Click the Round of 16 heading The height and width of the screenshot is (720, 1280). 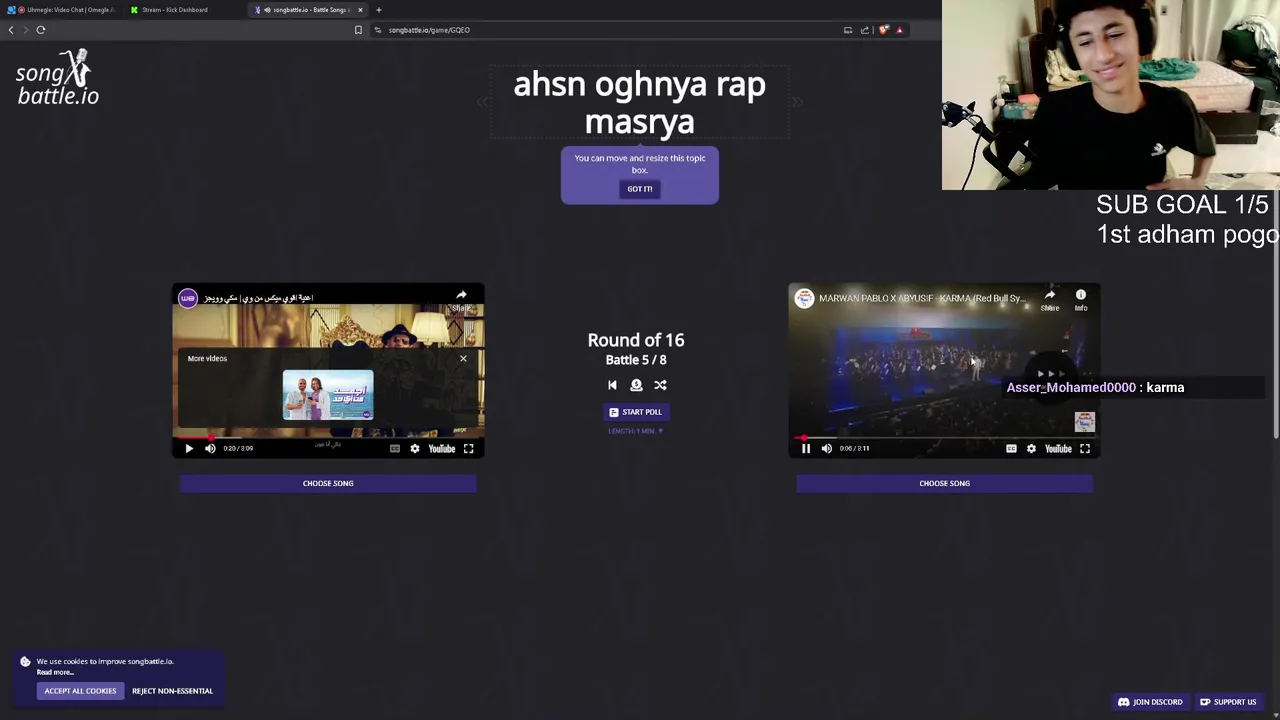click(636, 341)
